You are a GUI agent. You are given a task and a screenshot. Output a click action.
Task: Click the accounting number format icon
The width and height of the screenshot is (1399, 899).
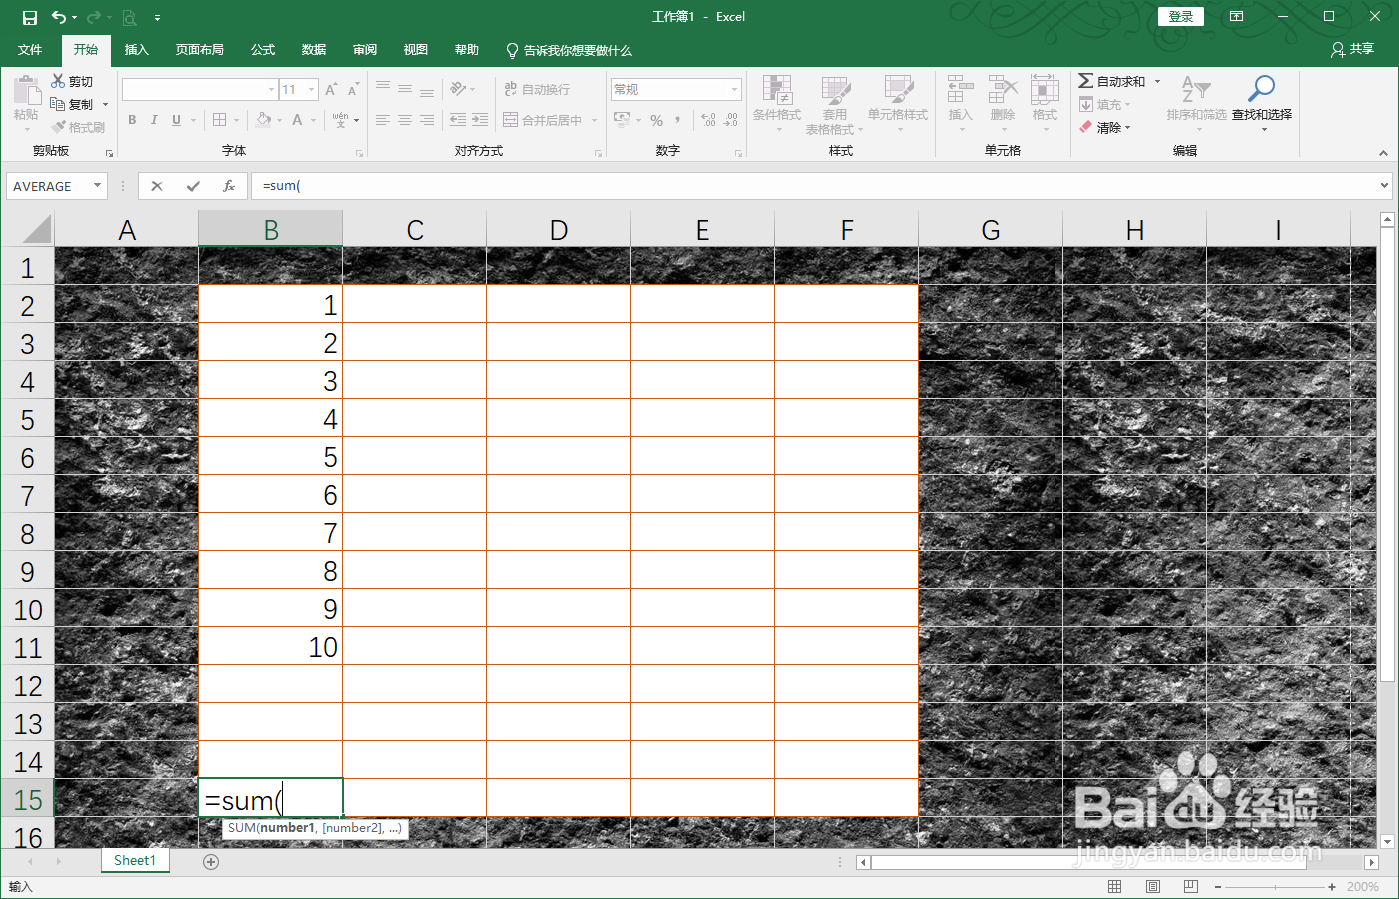[622, 120]
